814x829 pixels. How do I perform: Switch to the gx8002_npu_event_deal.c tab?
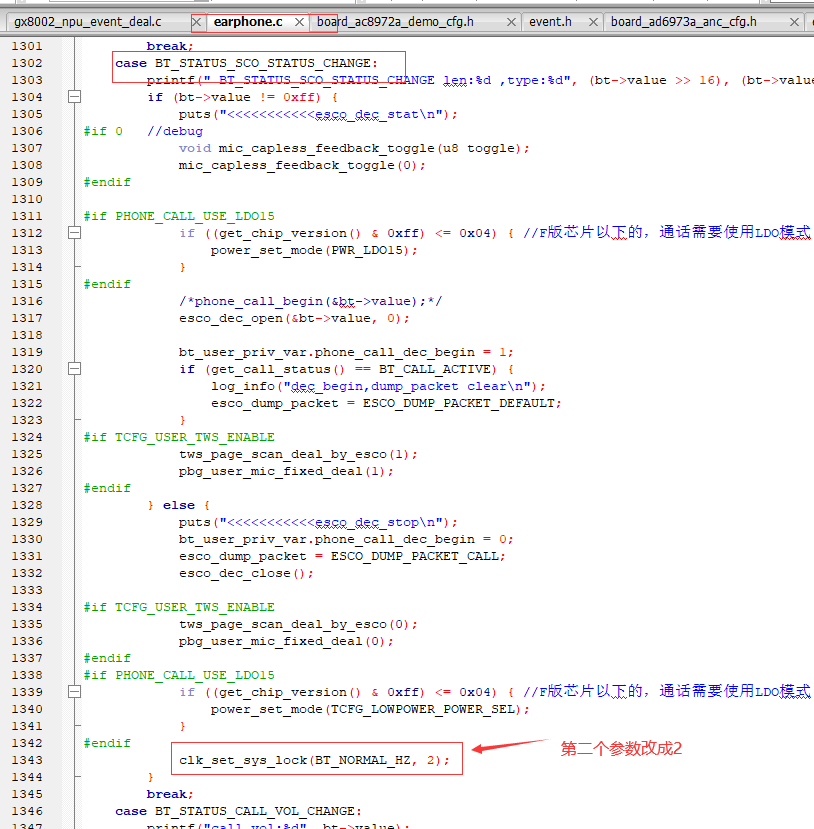point(88,22)
